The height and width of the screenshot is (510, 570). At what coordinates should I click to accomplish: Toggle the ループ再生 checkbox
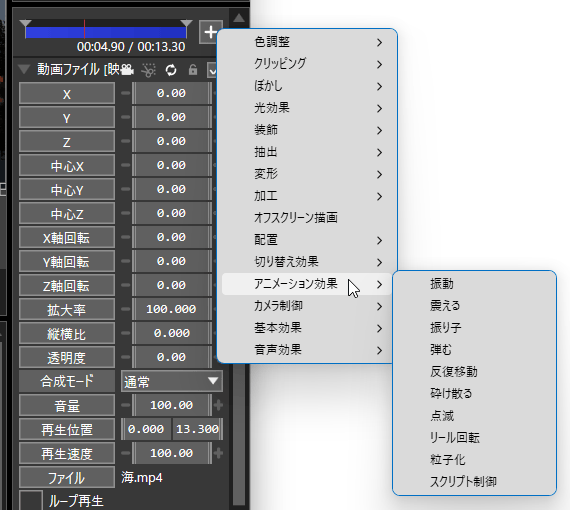coord(31,500)
